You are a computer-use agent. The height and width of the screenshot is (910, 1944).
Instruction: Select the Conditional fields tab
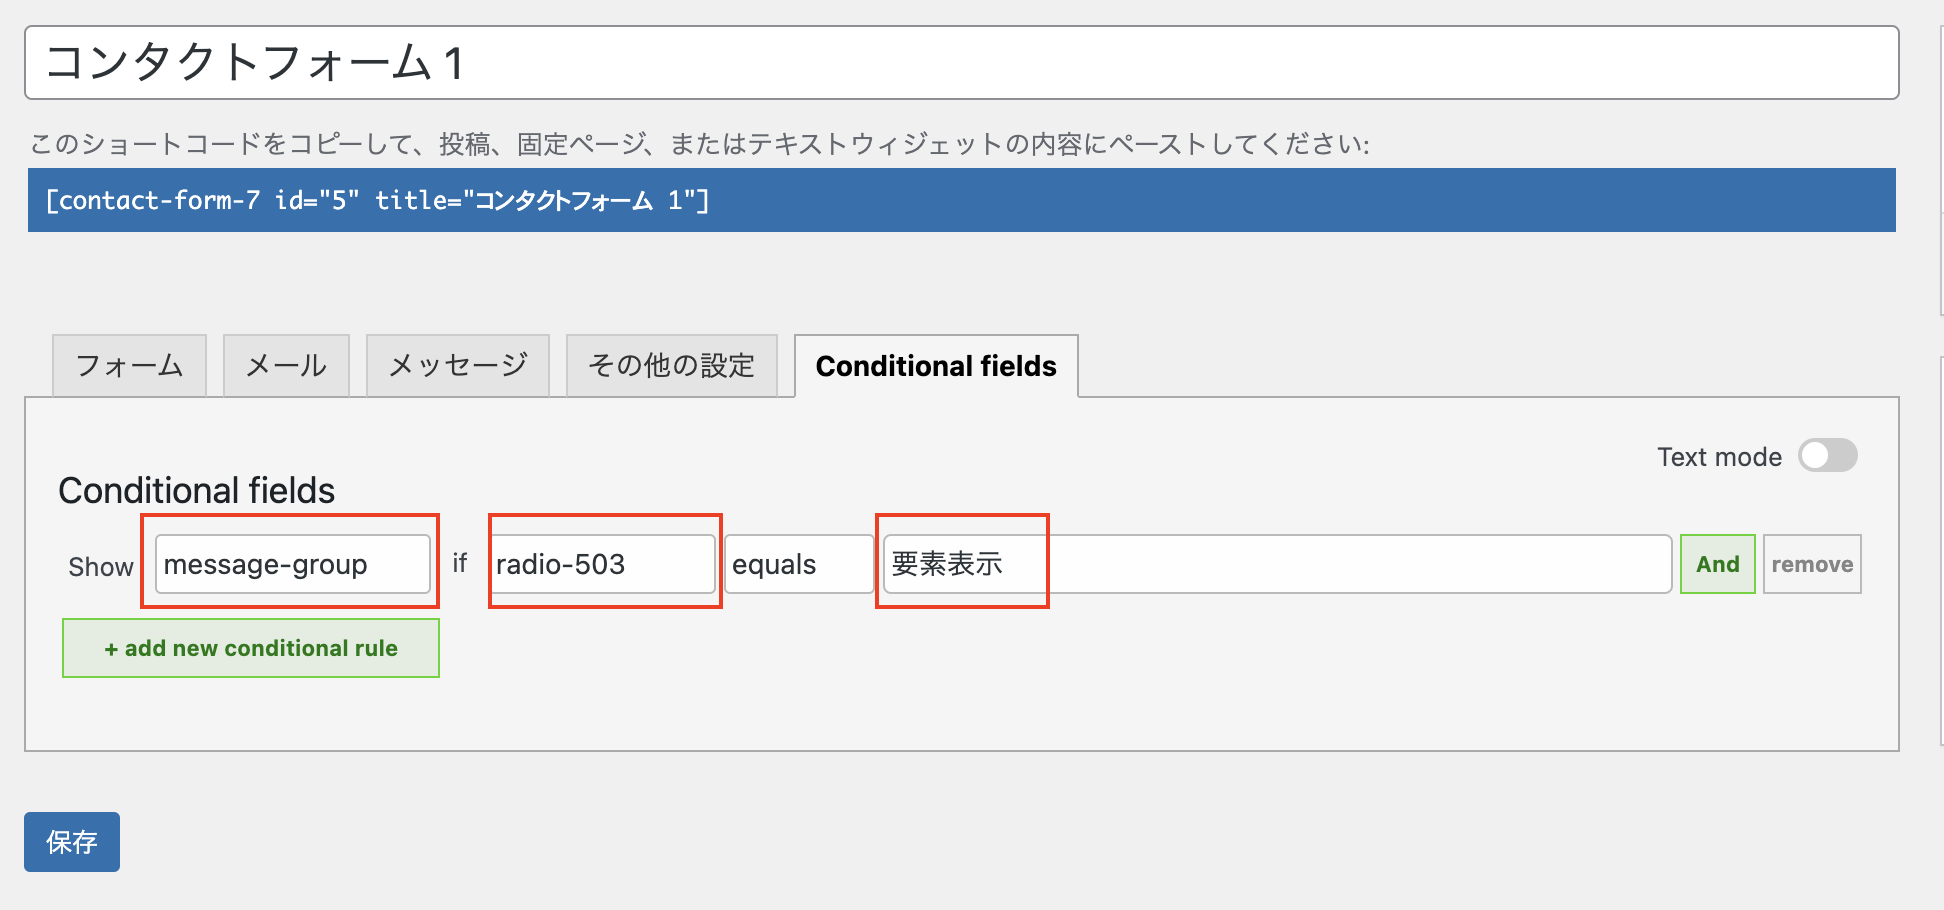934,366
